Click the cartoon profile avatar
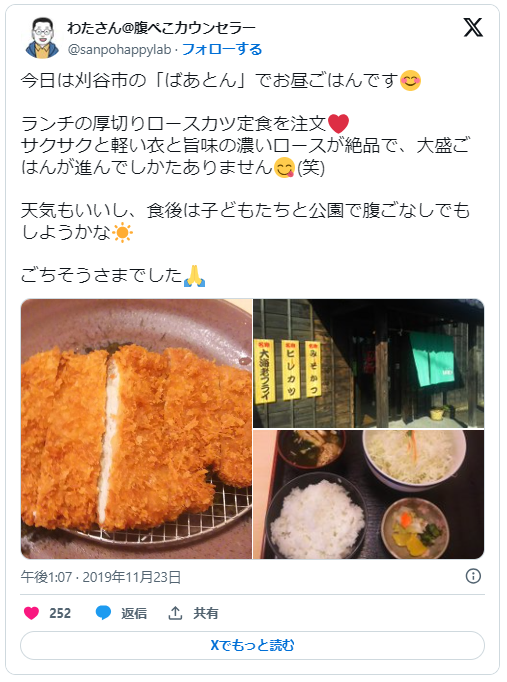Viewport: 507px width, 682px height. pyautogui.click(x=42, y=38)
